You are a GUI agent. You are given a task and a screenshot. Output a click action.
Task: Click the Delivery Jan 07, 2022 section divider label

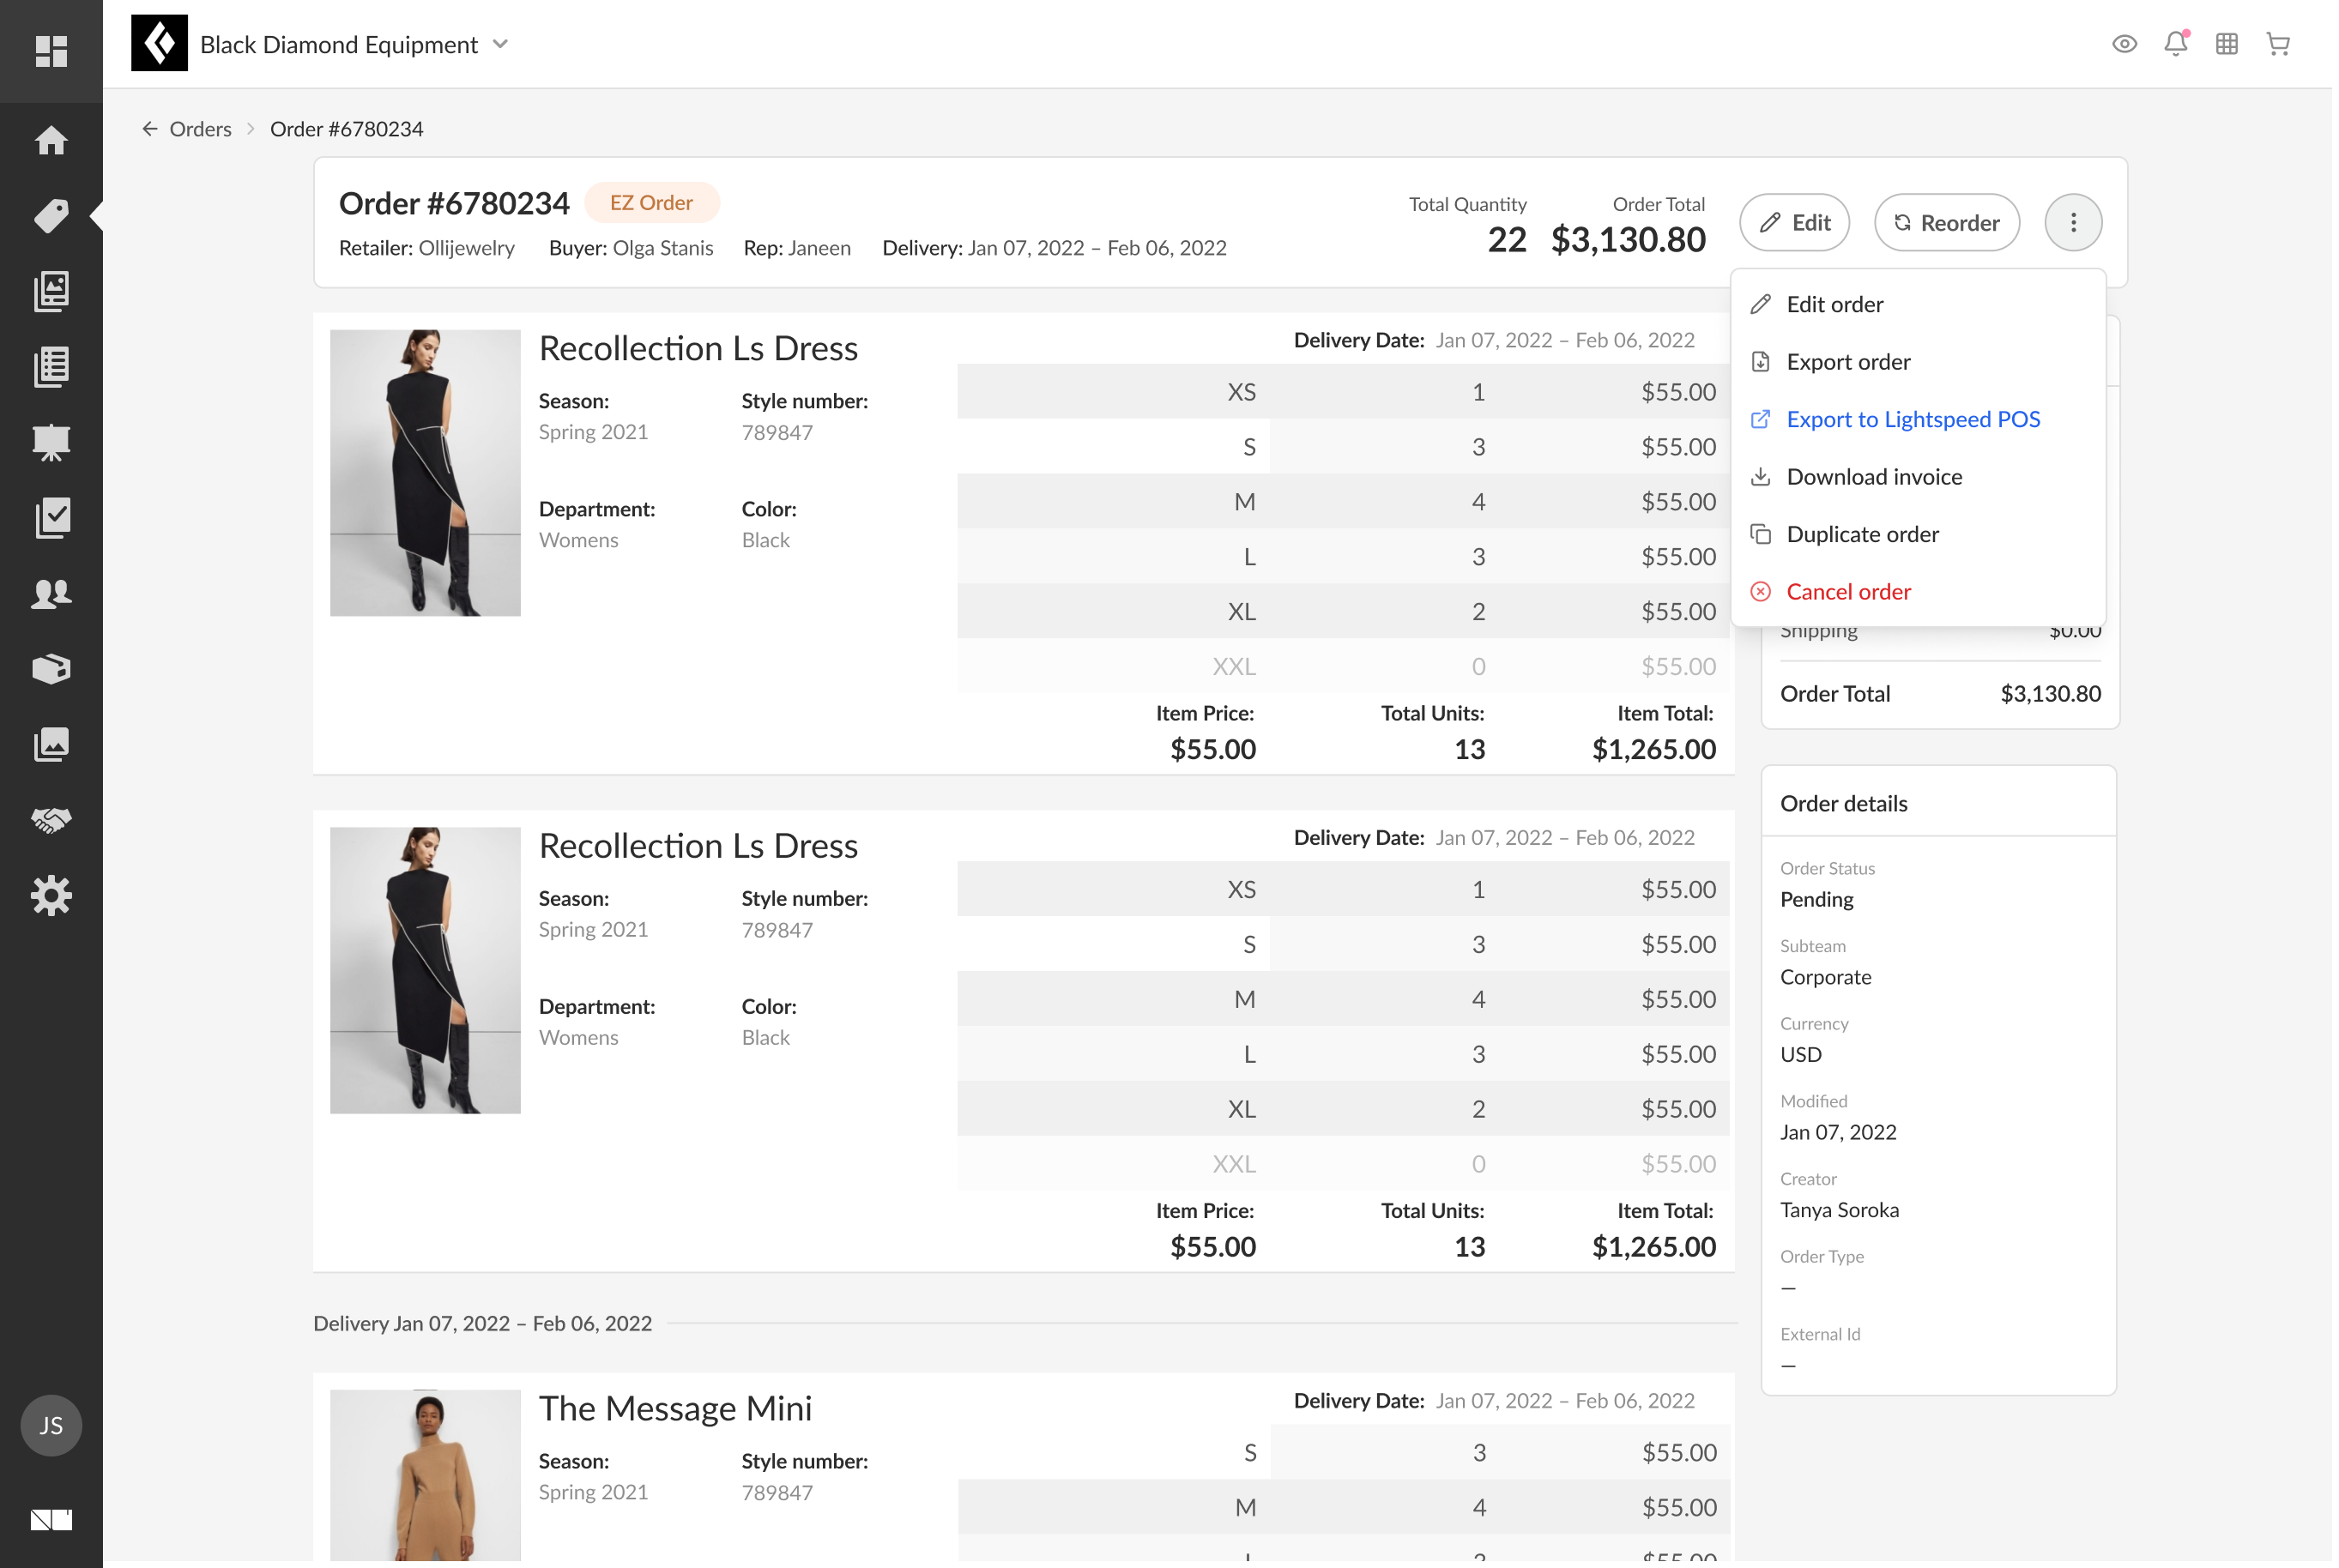[x=484, y=1326]
